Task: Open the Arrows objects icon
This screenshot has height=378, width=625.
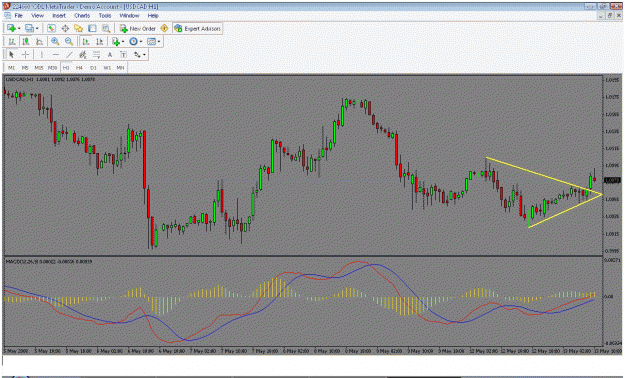Action: [x=138, y=55]
